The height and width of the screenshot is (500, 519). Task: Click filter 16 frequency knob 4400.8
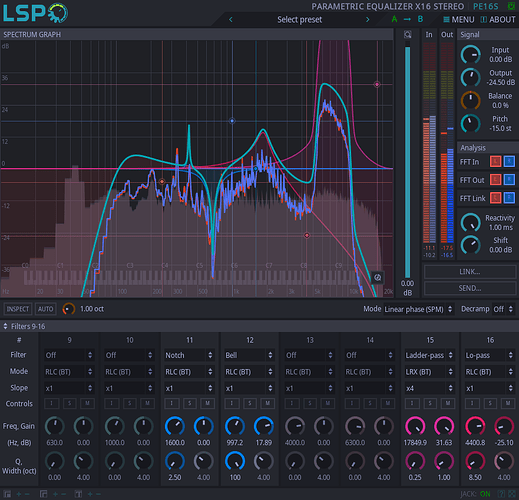click(x=475, y=426)
